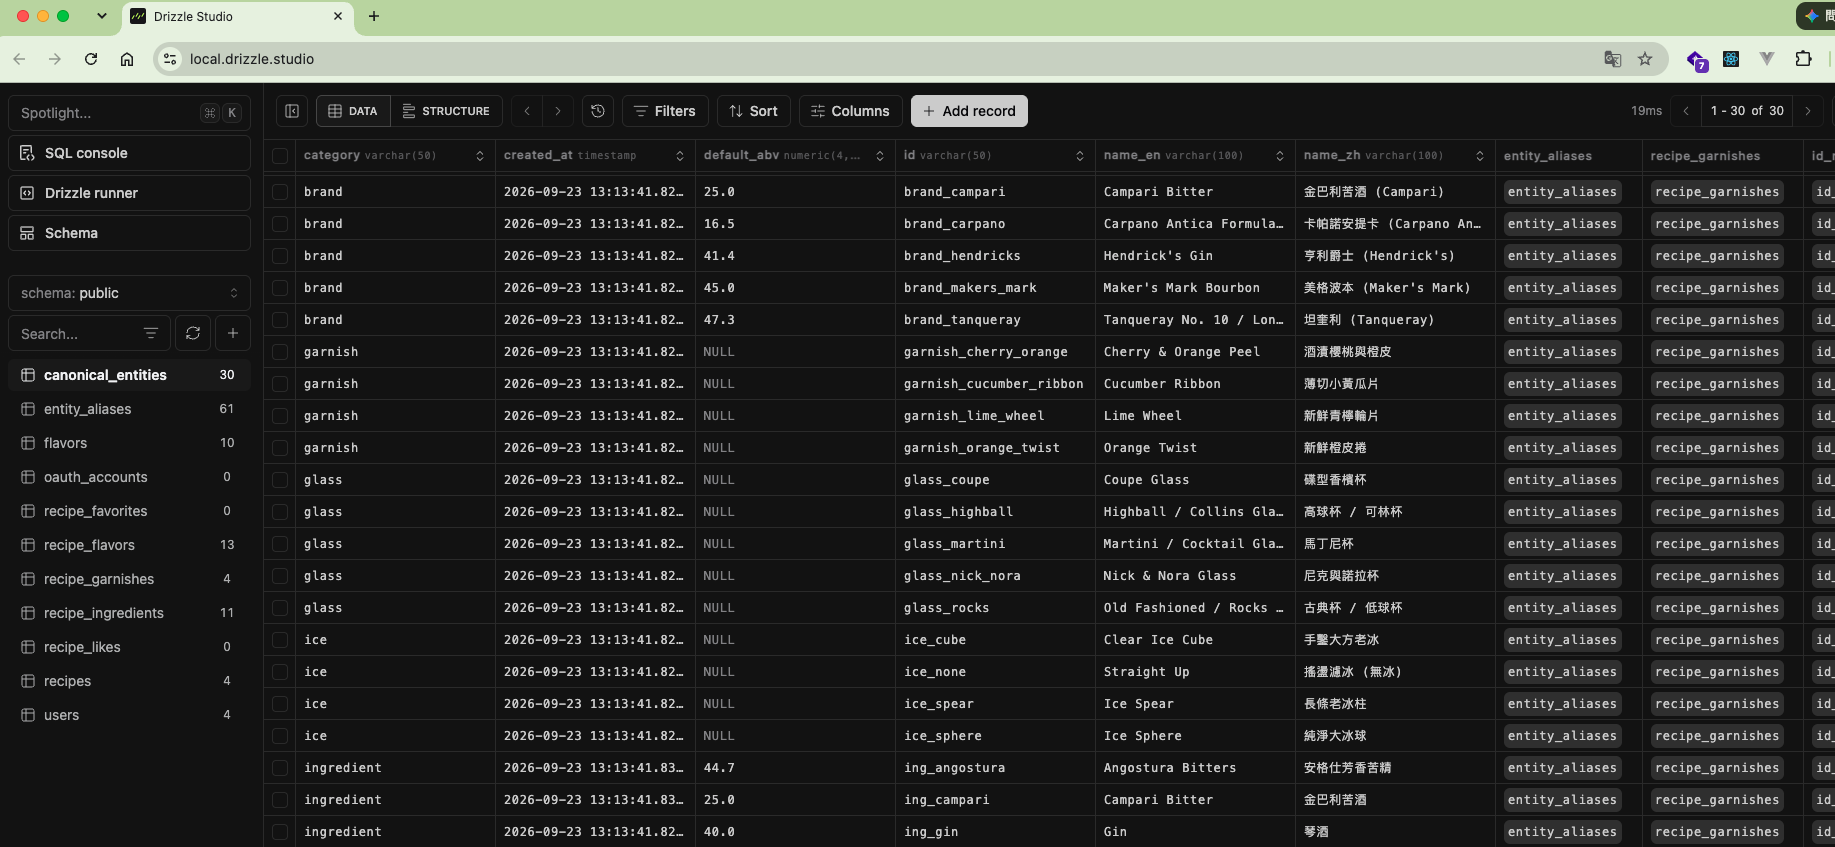Check the brand_tanqueray row checkbox
This screenshot has width=1835, height=847.
280,320
